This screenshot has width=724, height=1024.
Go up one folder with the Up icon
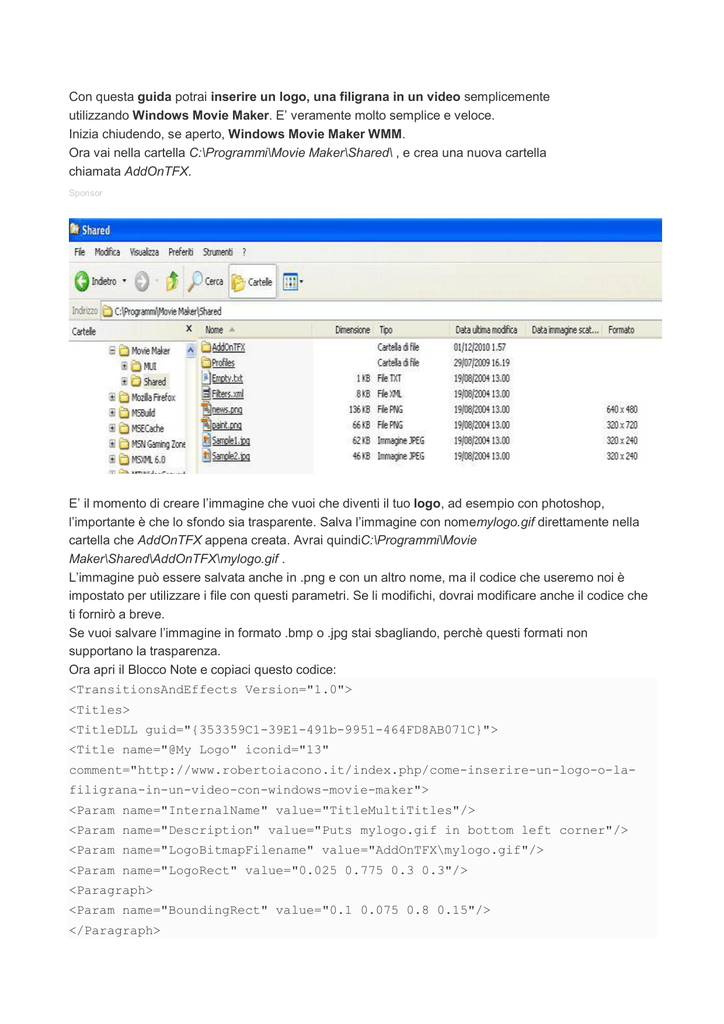point(172,281)
